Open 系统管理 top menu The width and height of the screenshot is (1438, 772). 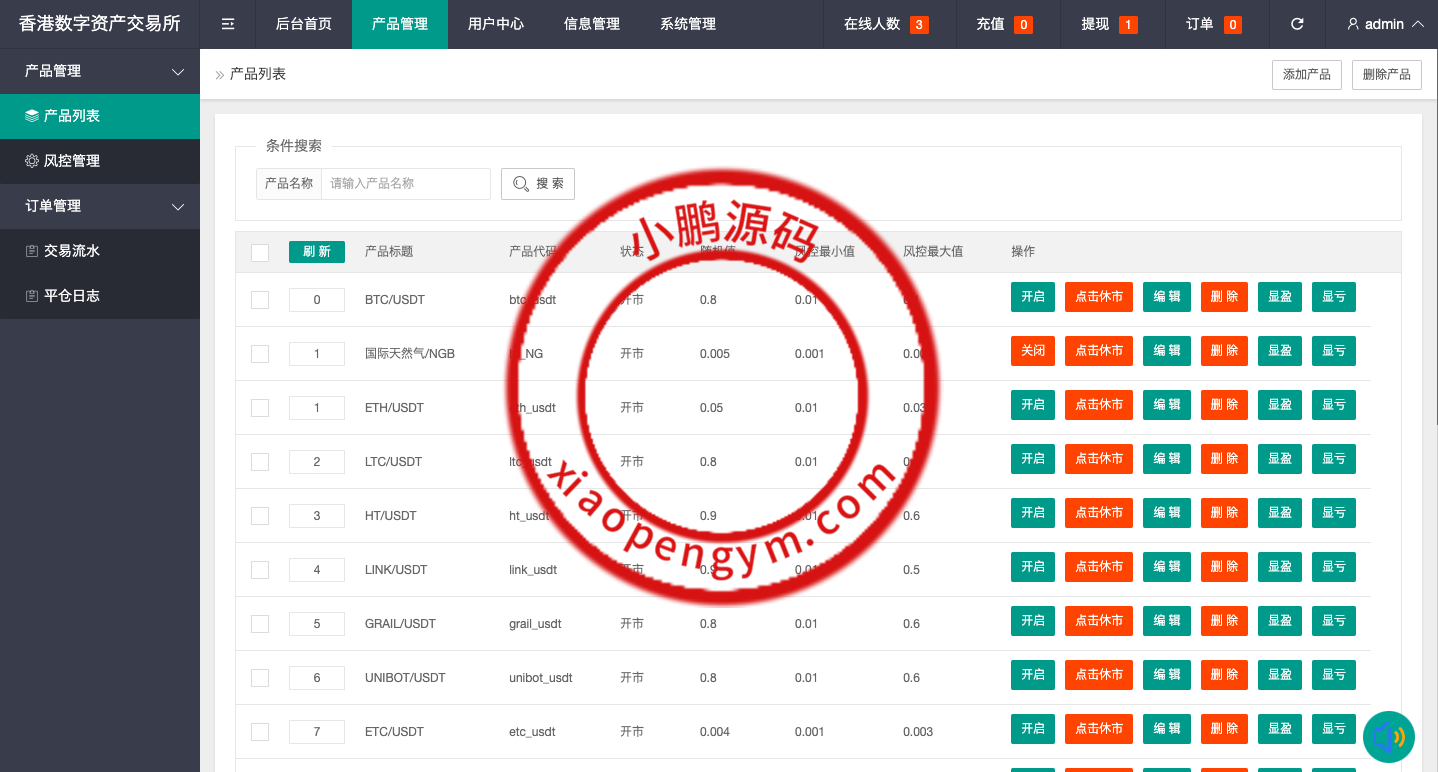pos(688,24)
